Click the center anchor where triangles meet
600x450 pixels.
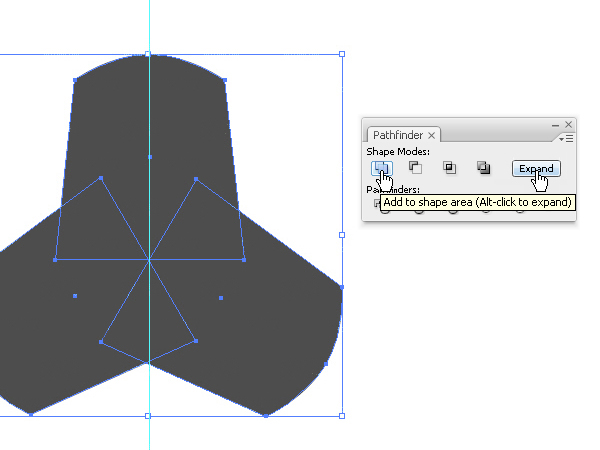click(149, 261)
